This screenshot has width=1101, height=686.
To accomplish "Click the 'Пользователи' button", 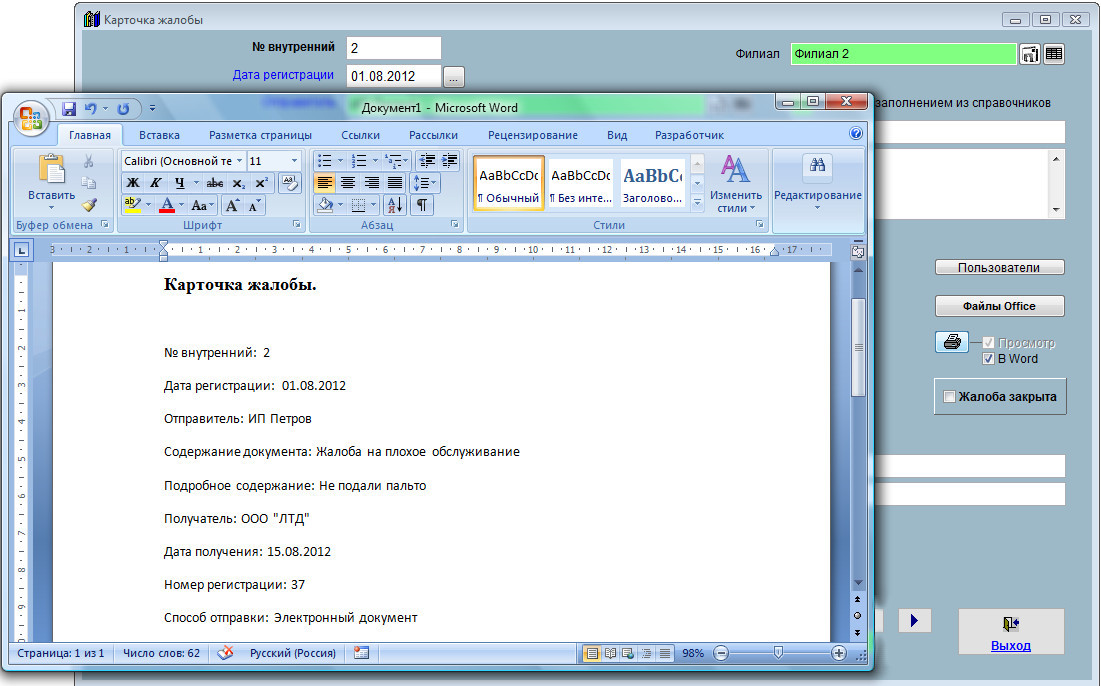I will point(999,268).
